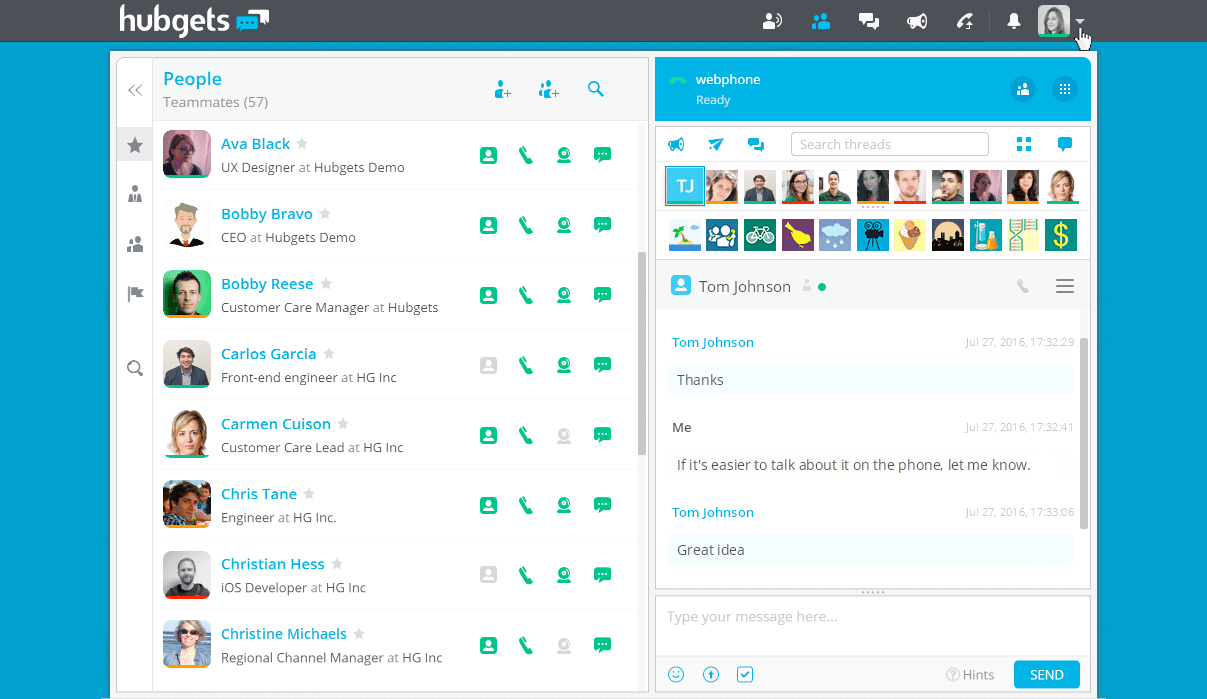The width and height of the screenshot is (1207, 699).
Task: Open the webphone dial pad
Action: click(x=1065, y=89)
